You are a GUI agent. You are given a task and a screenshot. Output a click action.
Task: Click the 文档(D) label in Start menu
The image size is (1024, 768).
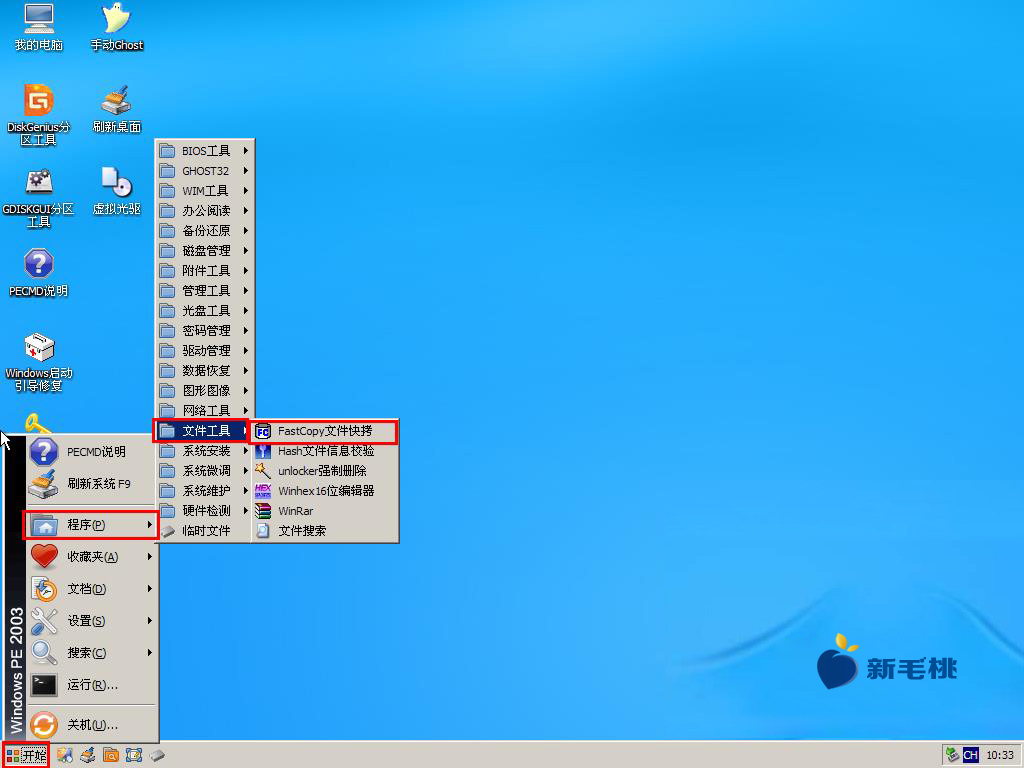click(x=87, y=589)
